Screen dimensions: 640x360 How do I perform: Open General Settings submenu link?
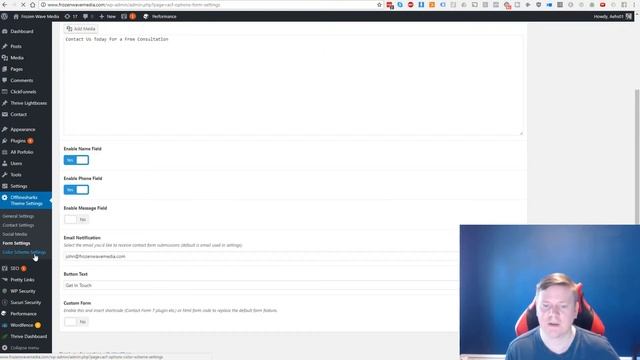pyautogui.click(x=18, y=216)
